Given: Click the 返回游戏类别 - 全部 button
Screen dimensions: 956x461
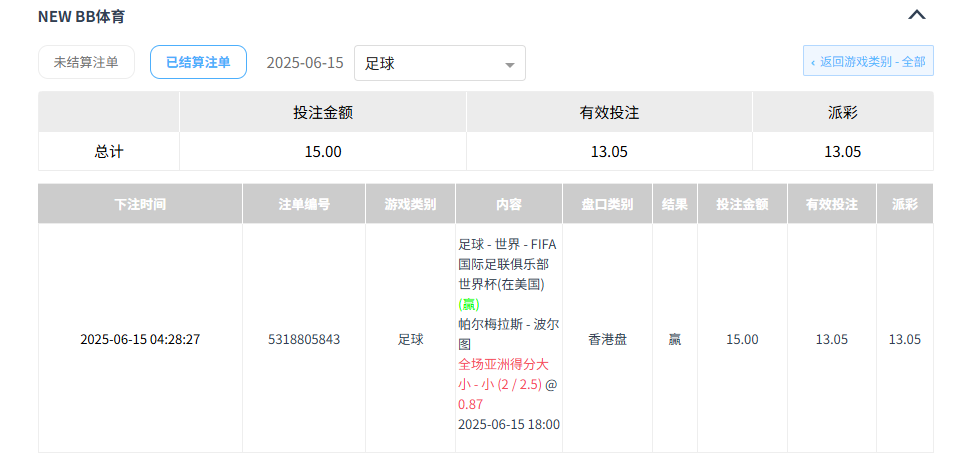Looking at the screenshot, I should tap(867, 62).
